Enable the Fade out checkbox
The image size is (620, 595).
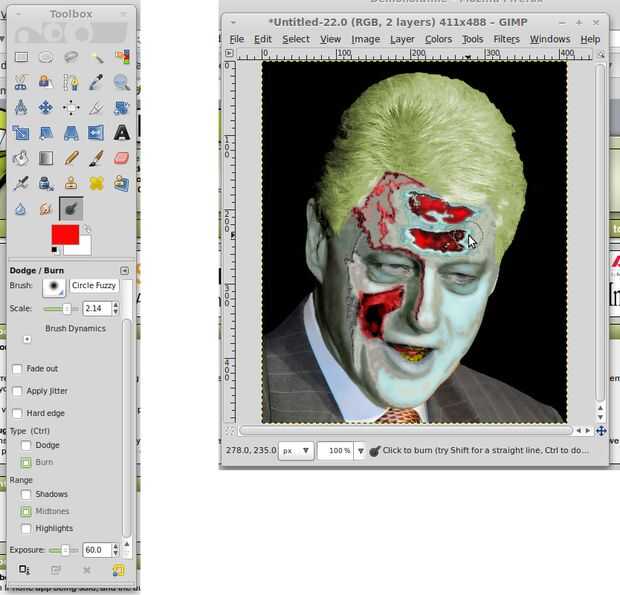17,369
